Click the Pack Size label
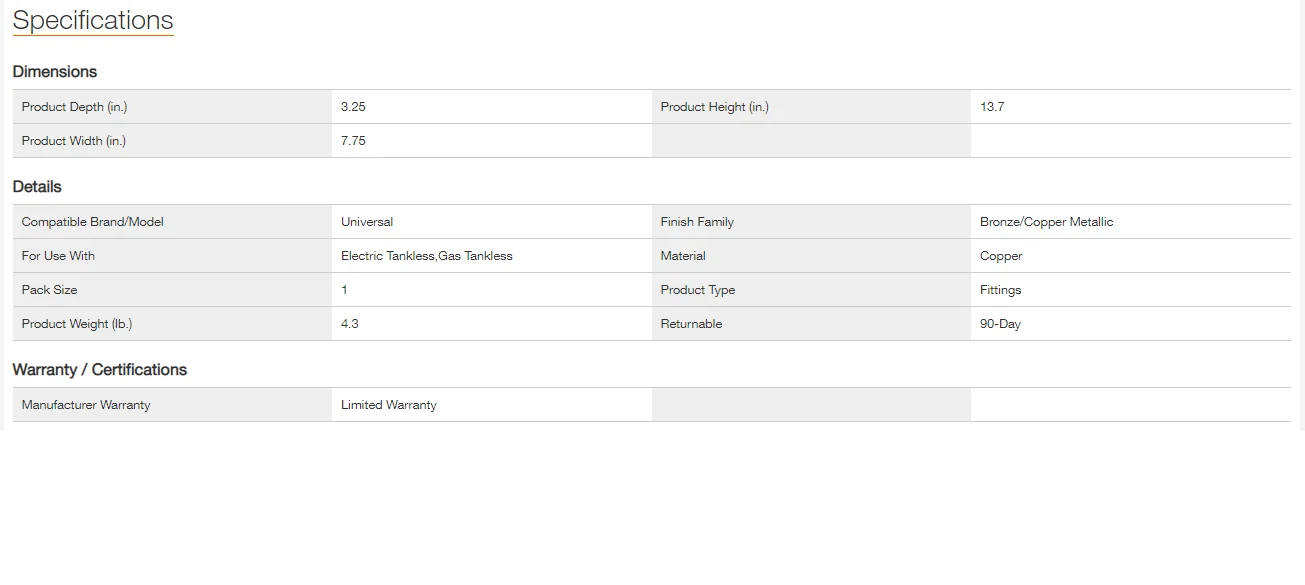This screenshot has width=1305, height=585. point(50,290)
